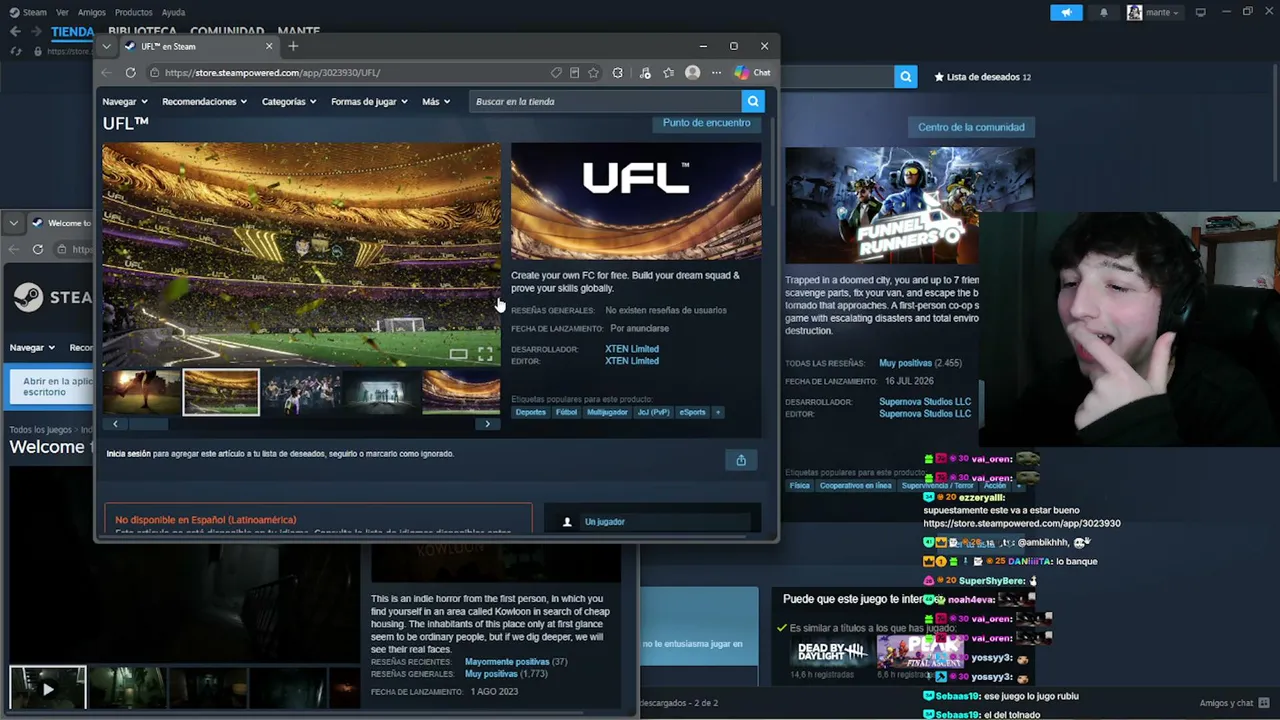This screenshot has height=720, width=1280.
Task: Expand the Recomendaciones dropdown
Action: (204, 101)
